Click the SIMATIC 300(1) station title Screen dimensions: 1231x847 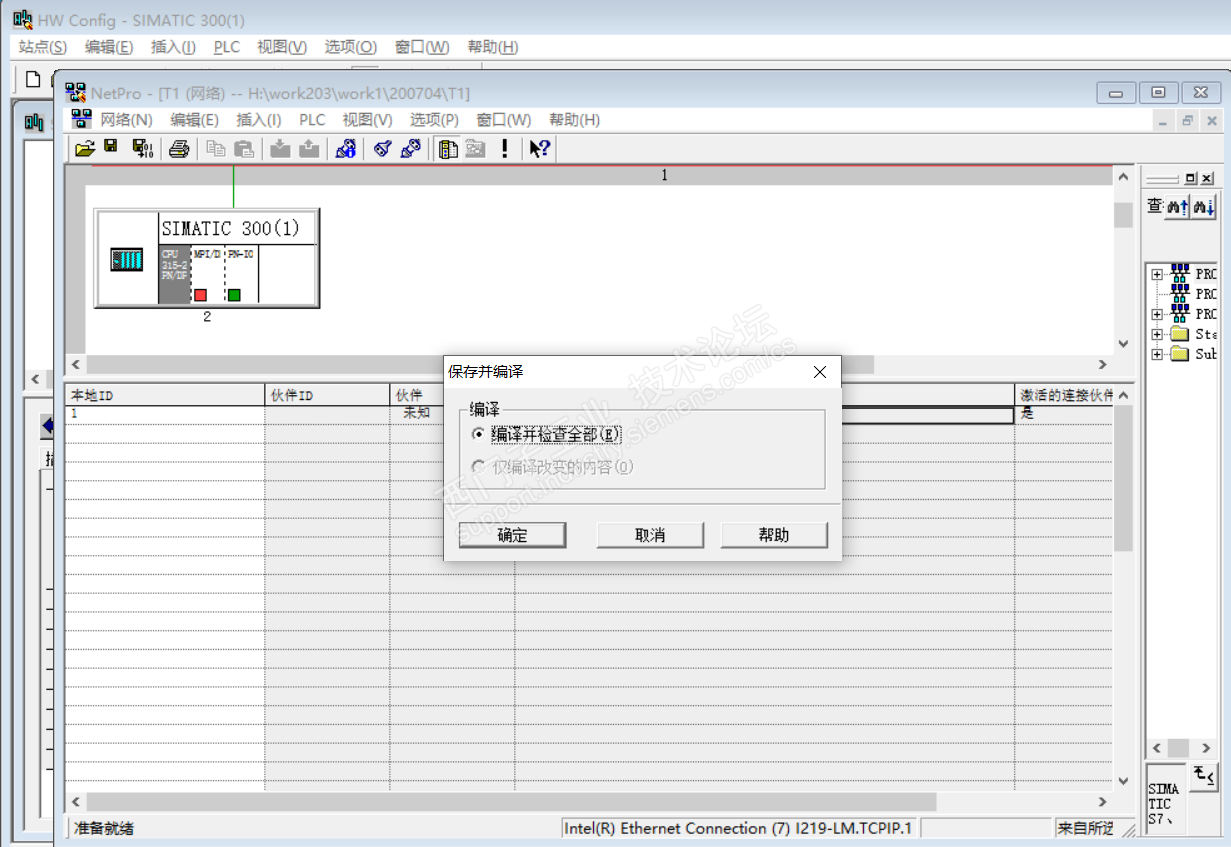point(231,228)
